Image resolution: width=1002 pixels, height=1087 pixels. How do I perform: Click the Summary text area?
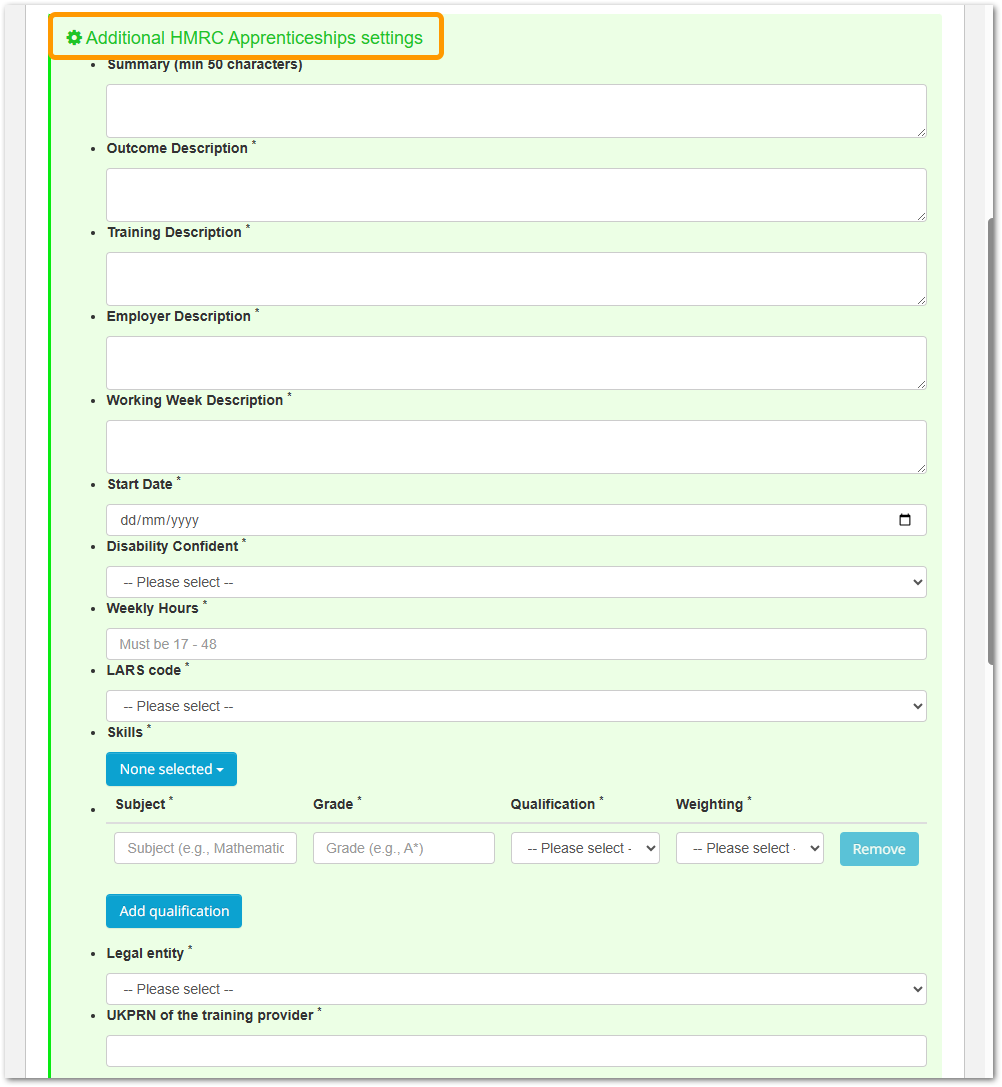click(516, 111)
